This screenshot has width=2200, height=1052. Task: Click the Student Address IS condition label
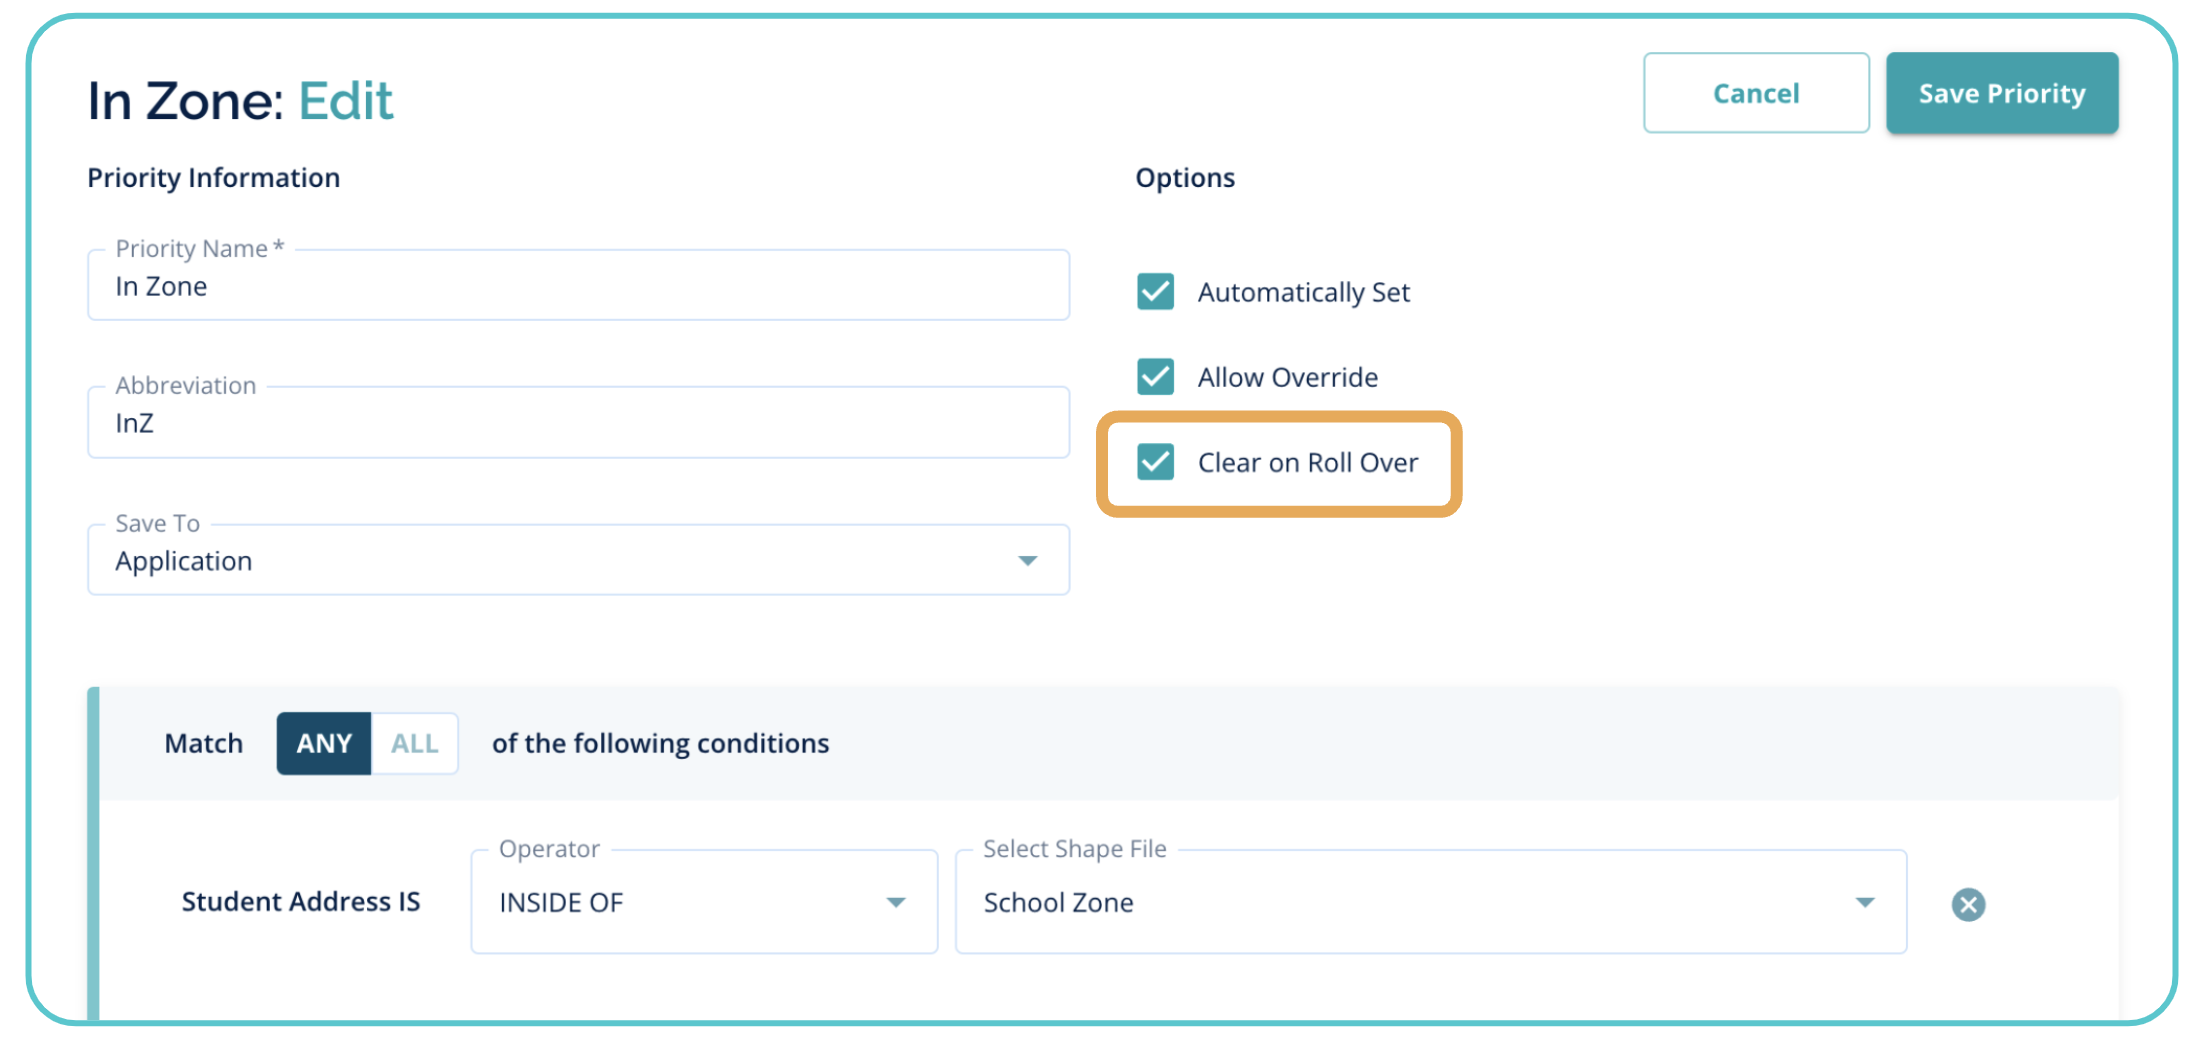click(300, 902)
